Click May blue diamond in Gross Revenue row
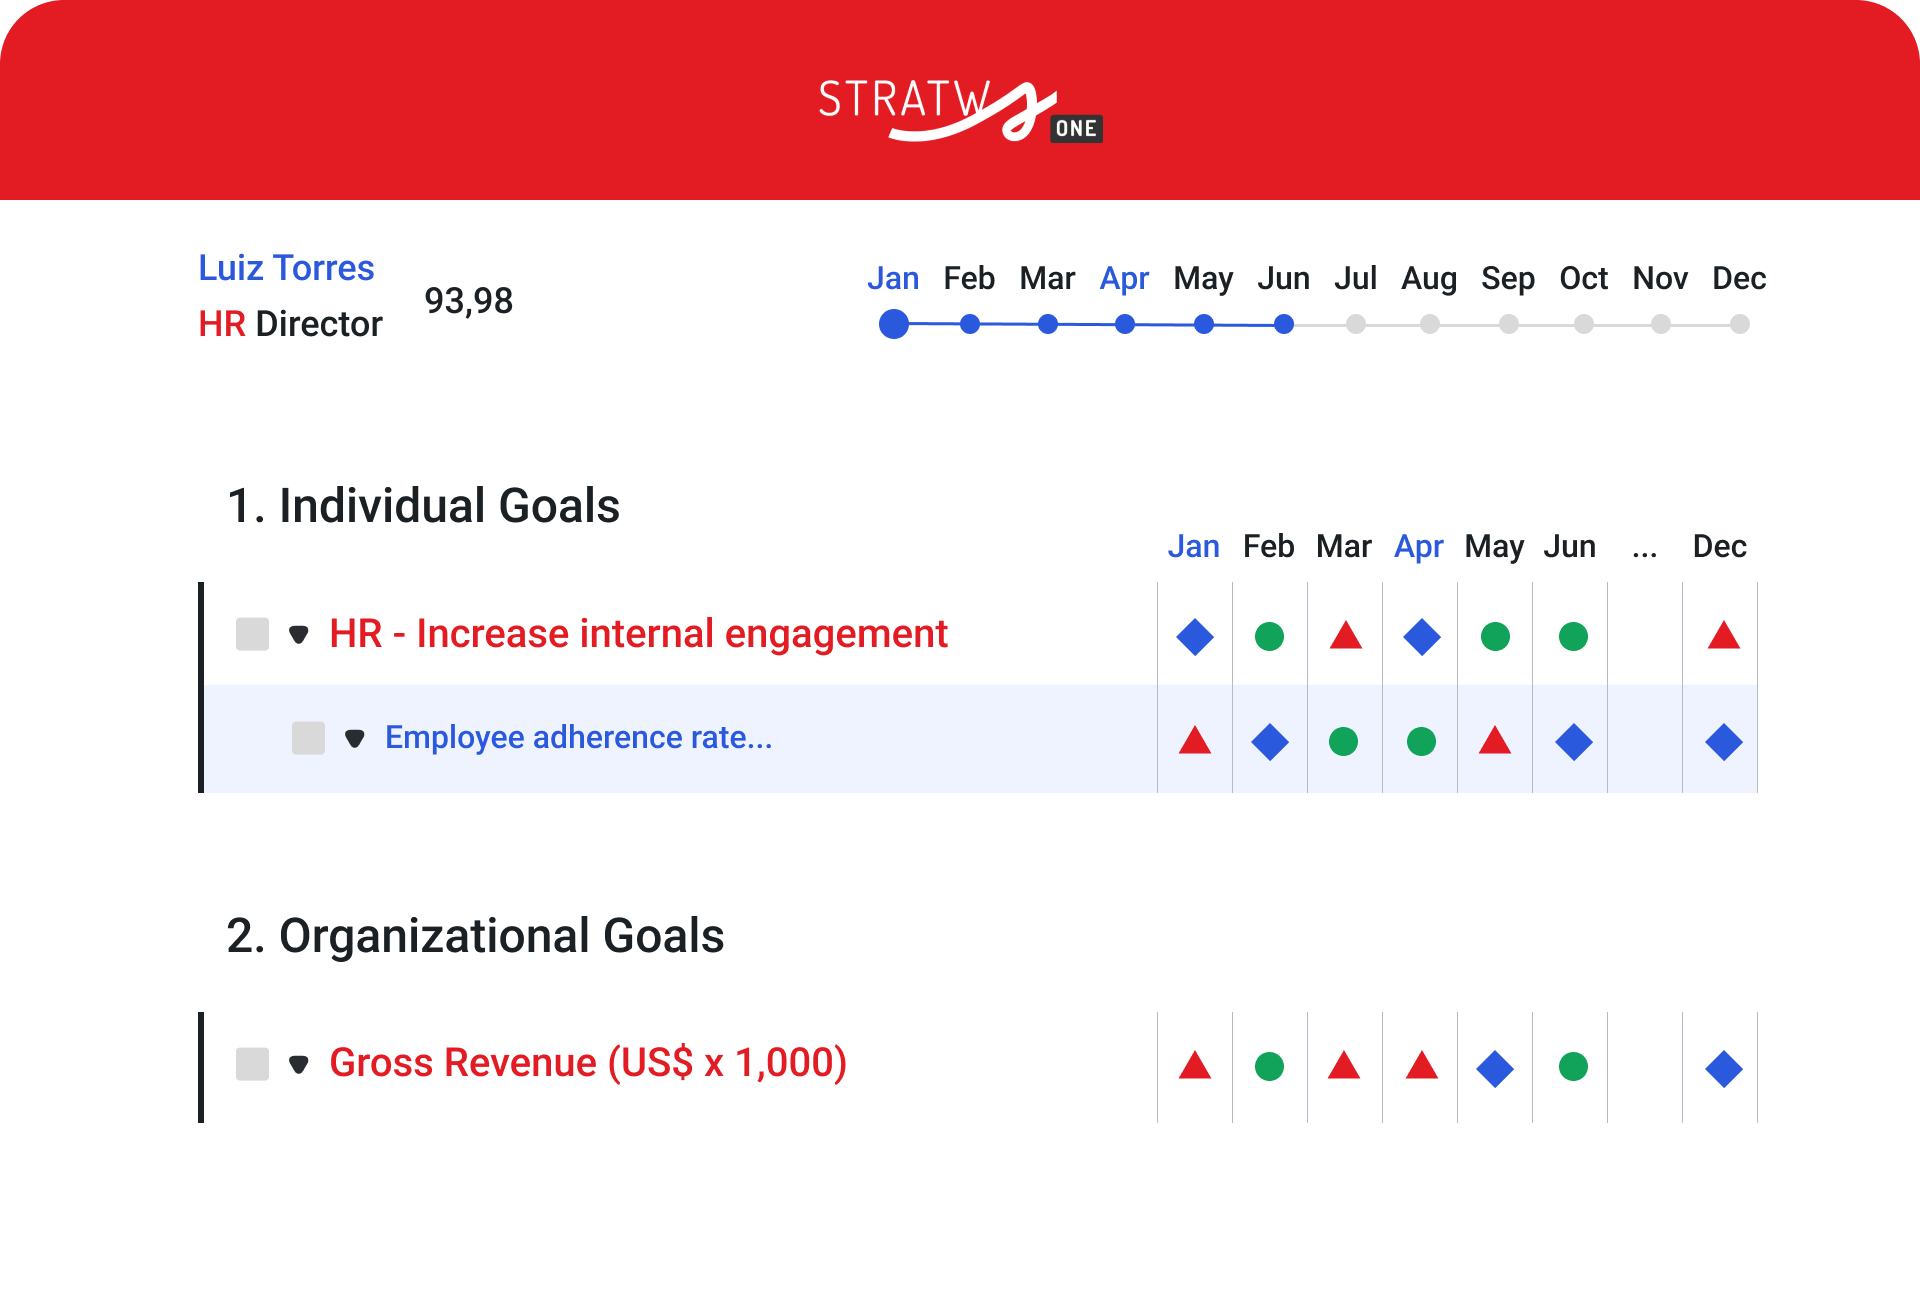The height and width of the screenshot is (1300, 1920). pyautogui.click(x=1495, y=1068)
